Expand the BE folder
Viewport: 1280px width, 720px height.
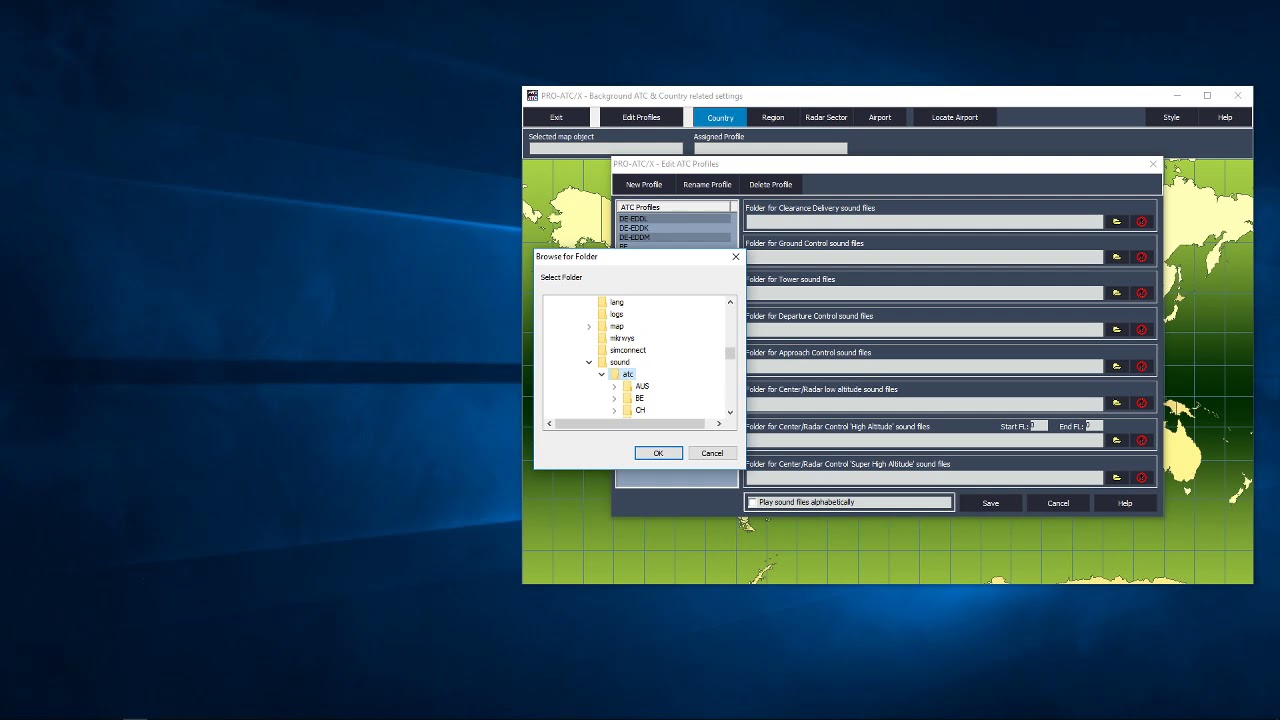point(614,398)
